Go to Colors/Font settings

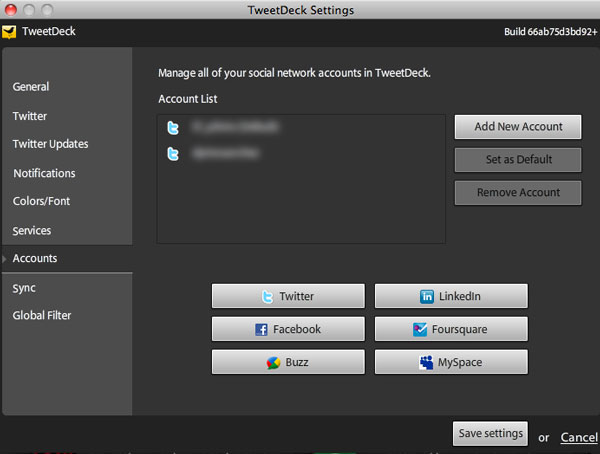[41, 201]
